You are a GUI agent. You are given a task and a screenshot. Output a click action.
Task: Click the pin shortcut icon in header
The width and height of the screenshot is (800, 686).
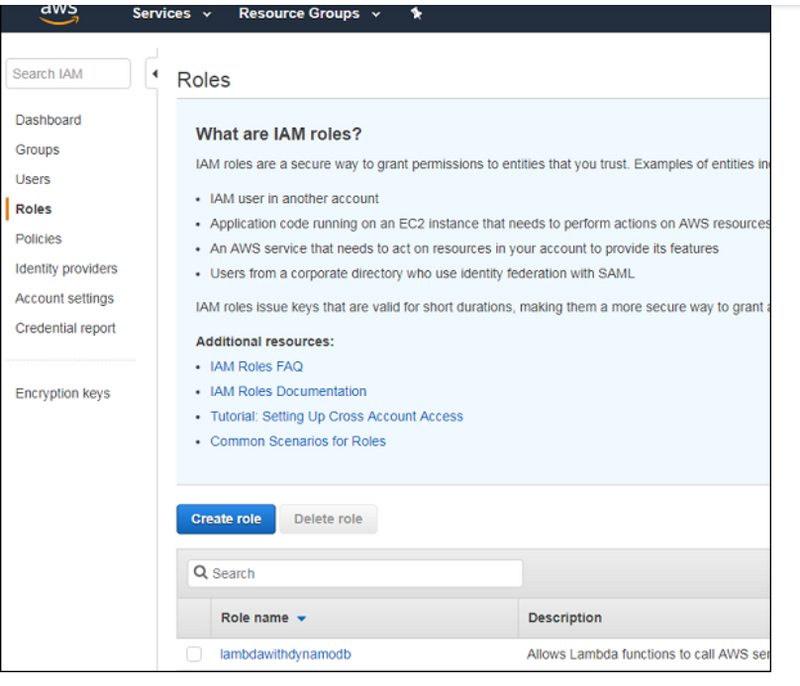(416, 14)
